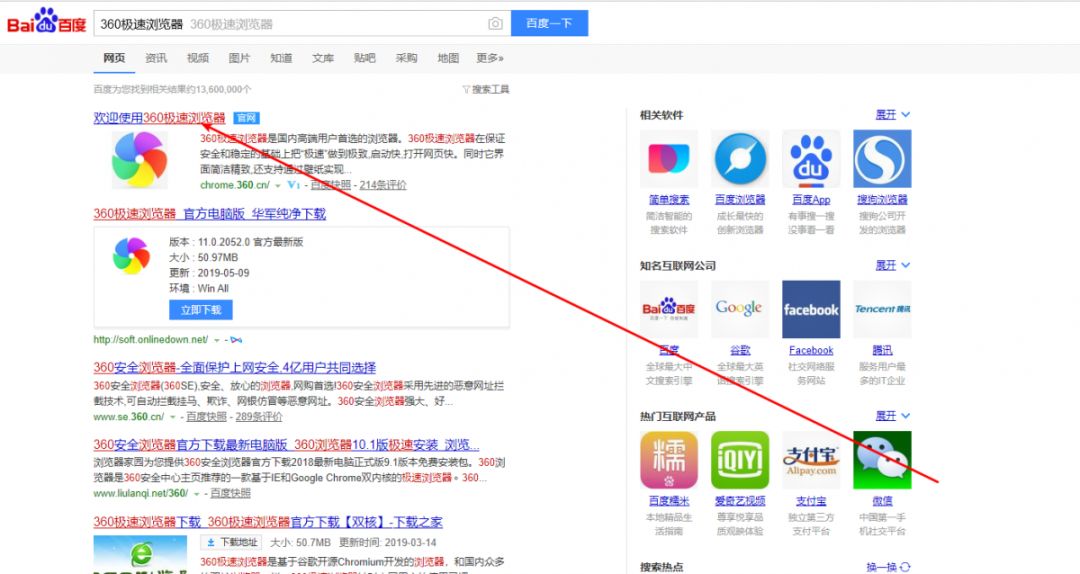Click the 搜索工具 link
This screenshot has height=574, width=1080.
tap(490, 90)
